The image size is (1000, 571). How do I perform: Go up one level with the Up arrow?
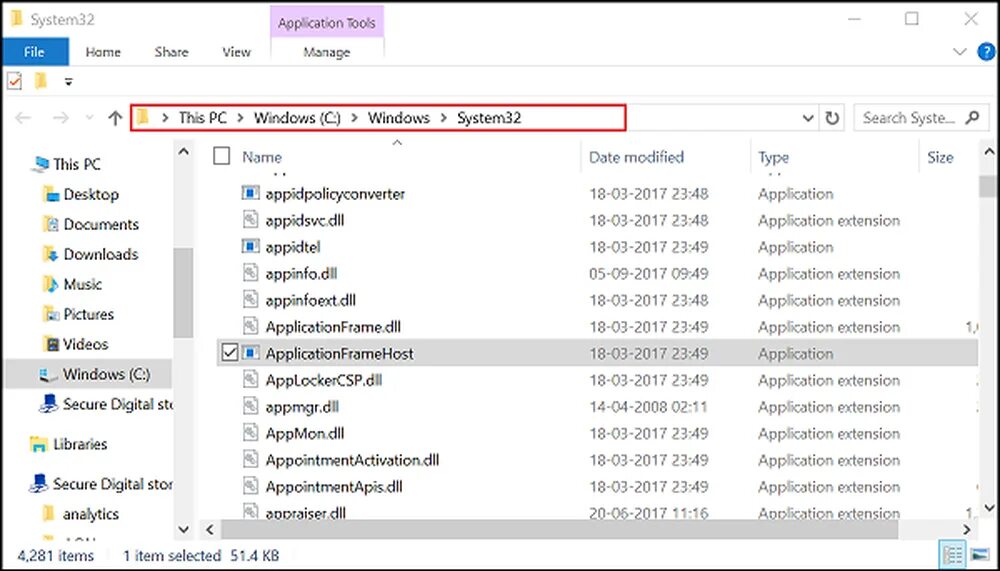pos(115,118)
